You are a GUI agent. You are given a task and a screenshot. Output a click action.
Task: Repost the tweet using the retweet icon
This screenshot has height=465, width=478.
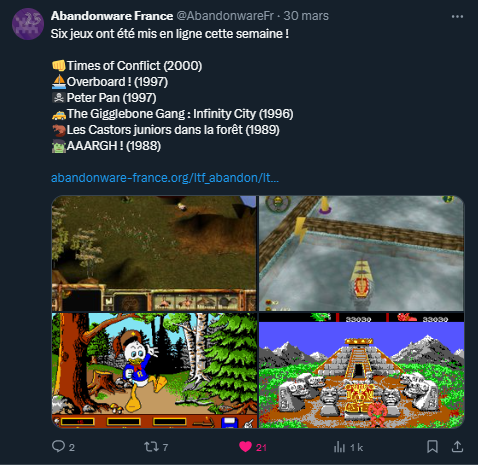coord(151,447)
